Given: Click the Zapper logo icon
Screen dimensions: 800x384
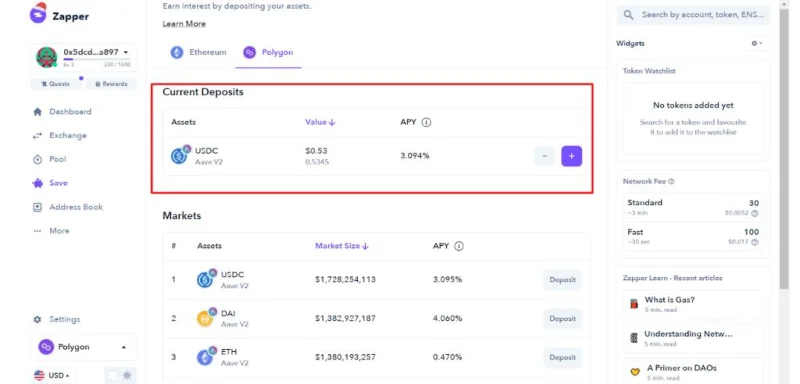Looking at the screenshot, I should tap(38, 14).
